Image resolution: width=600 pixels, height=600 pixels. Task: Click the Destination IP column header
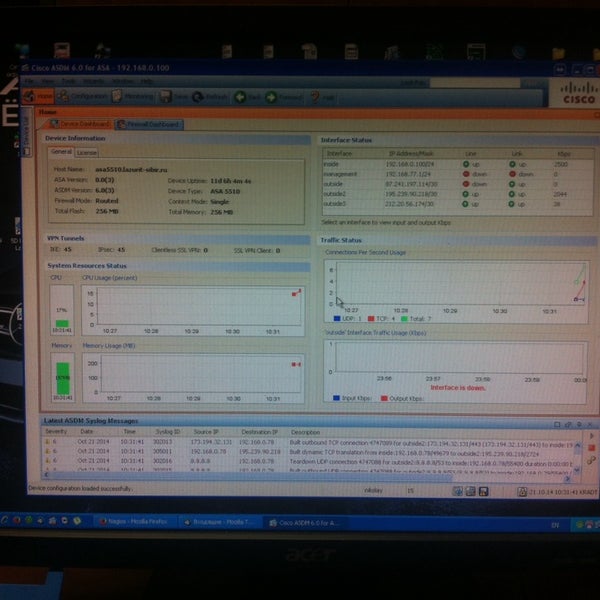tap(259, 432)
